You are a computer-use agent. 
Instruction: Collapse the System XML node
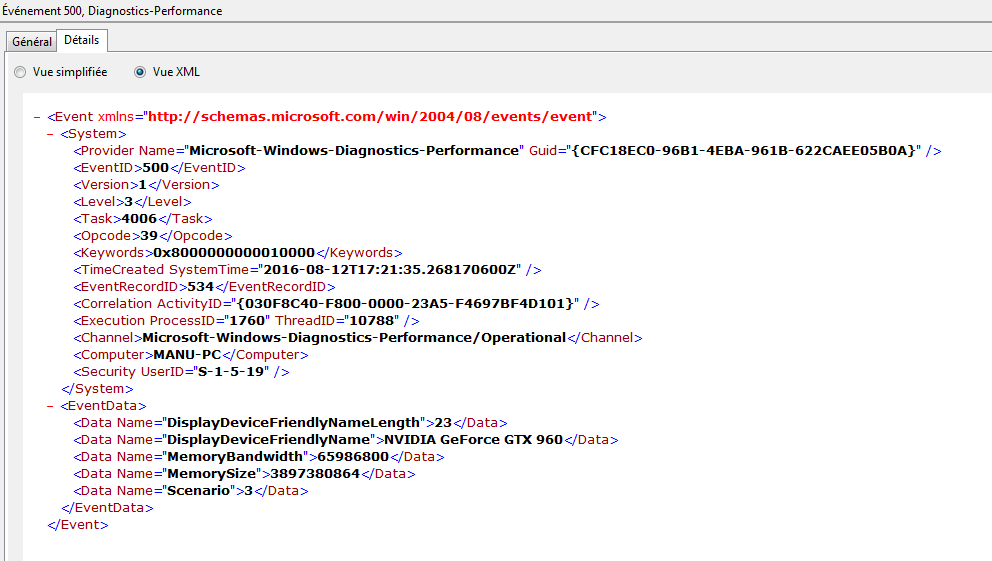50,134
